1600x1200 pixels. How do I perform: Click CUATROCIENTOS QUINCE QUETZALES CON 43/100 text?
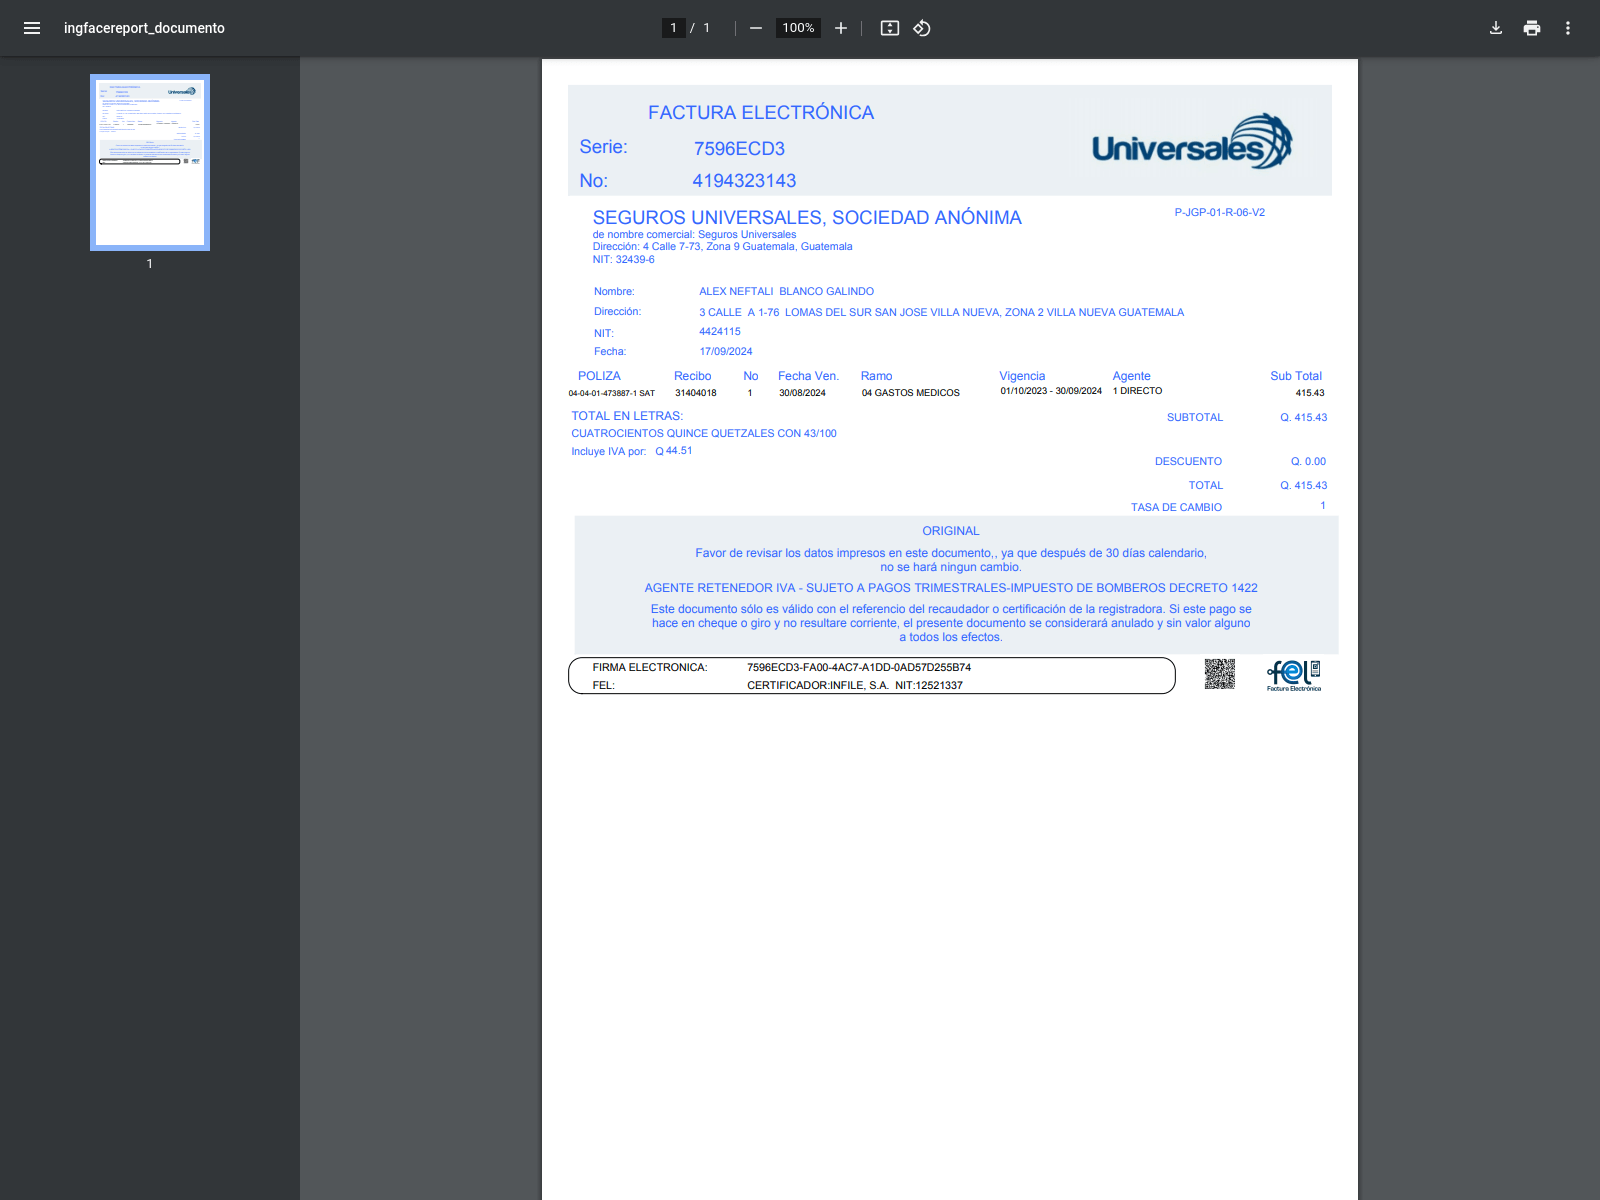[x=704, y=434]
